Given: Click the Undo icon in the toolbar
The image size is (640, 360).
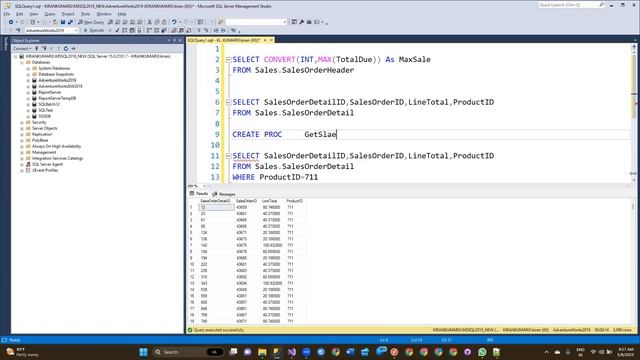Looking at the screenshot, I should (174, 22).
